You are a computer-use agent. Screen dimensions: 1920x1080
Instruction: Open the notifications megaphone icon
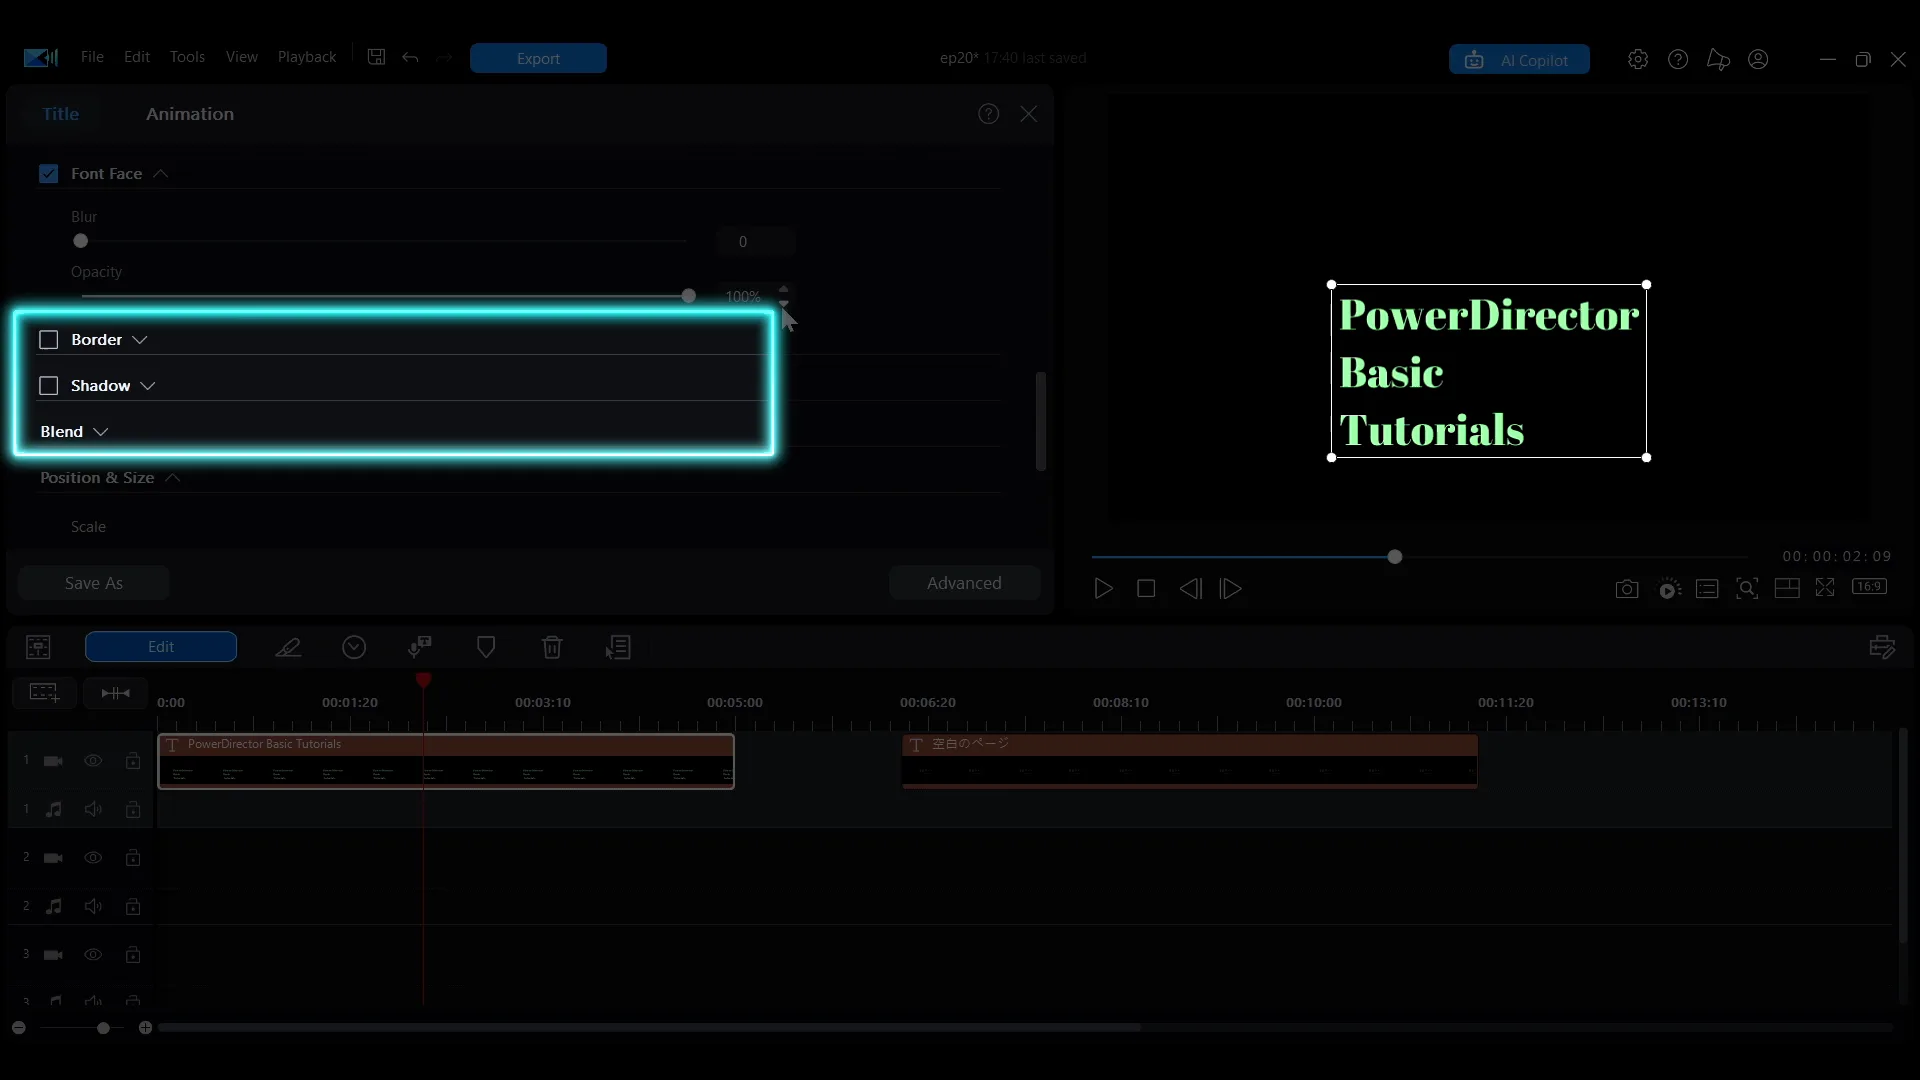pos(1718,59)
